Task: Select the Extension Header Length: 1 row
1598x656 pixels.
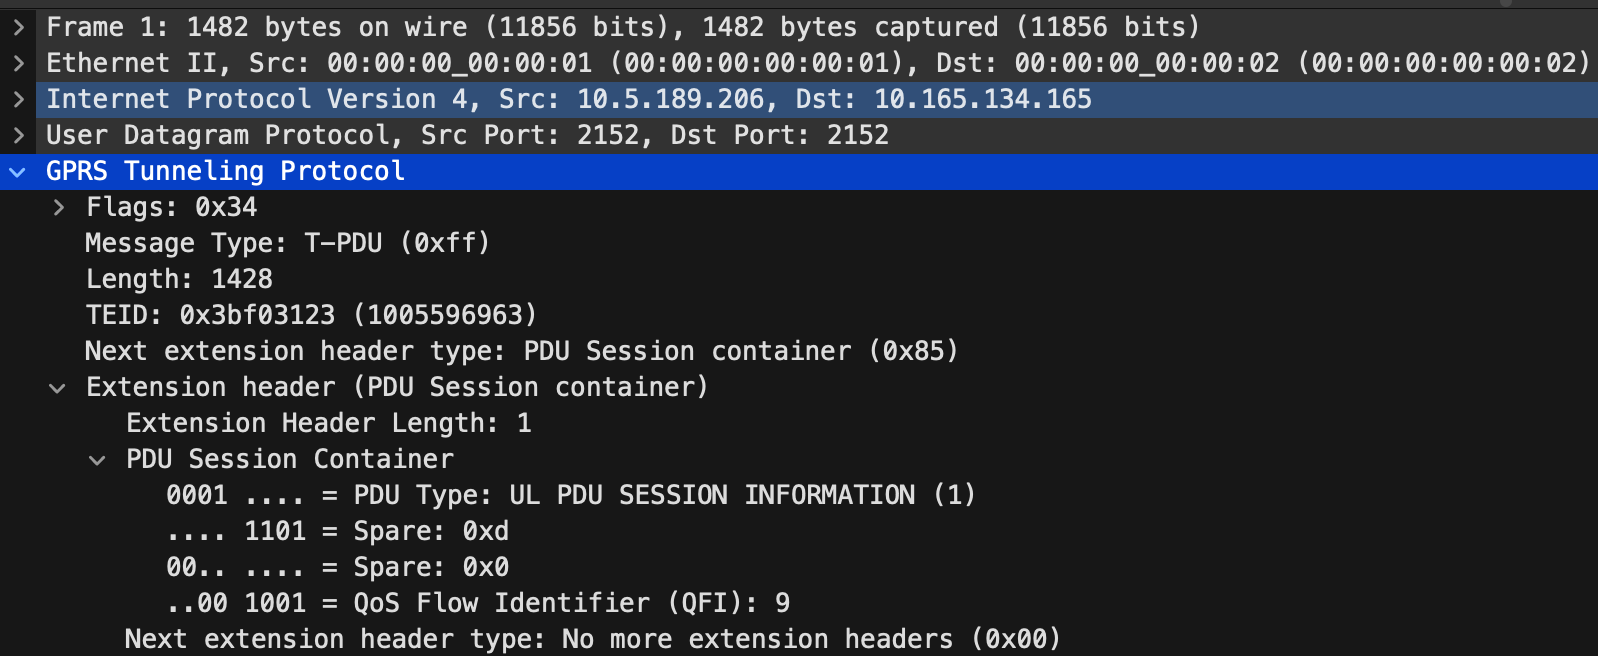Action: [329, 423]
